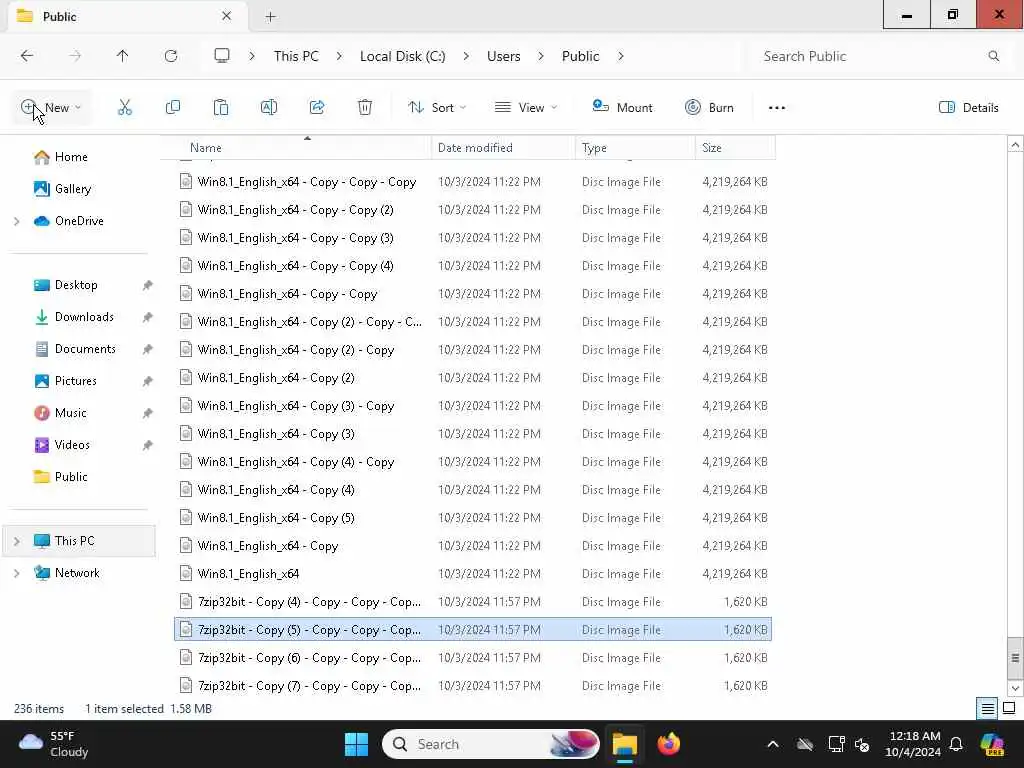1024x768 pixels.
Task: Open the New item dropdown
Action: tap(51, 108)
